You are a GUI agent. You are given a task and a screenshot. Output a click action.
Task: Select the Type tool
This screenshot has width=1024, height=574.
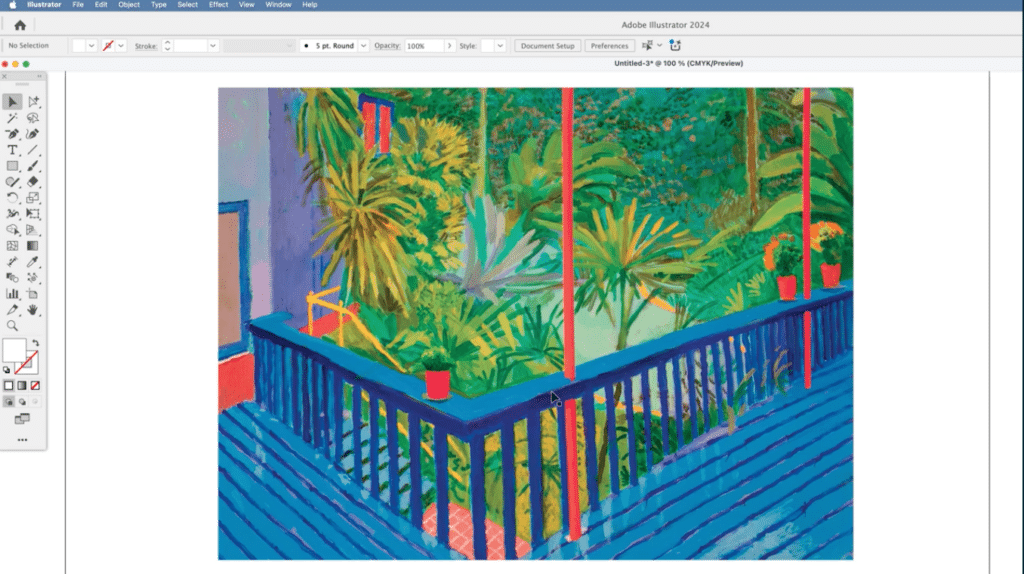pyautogui.click(x=12, y=150)
